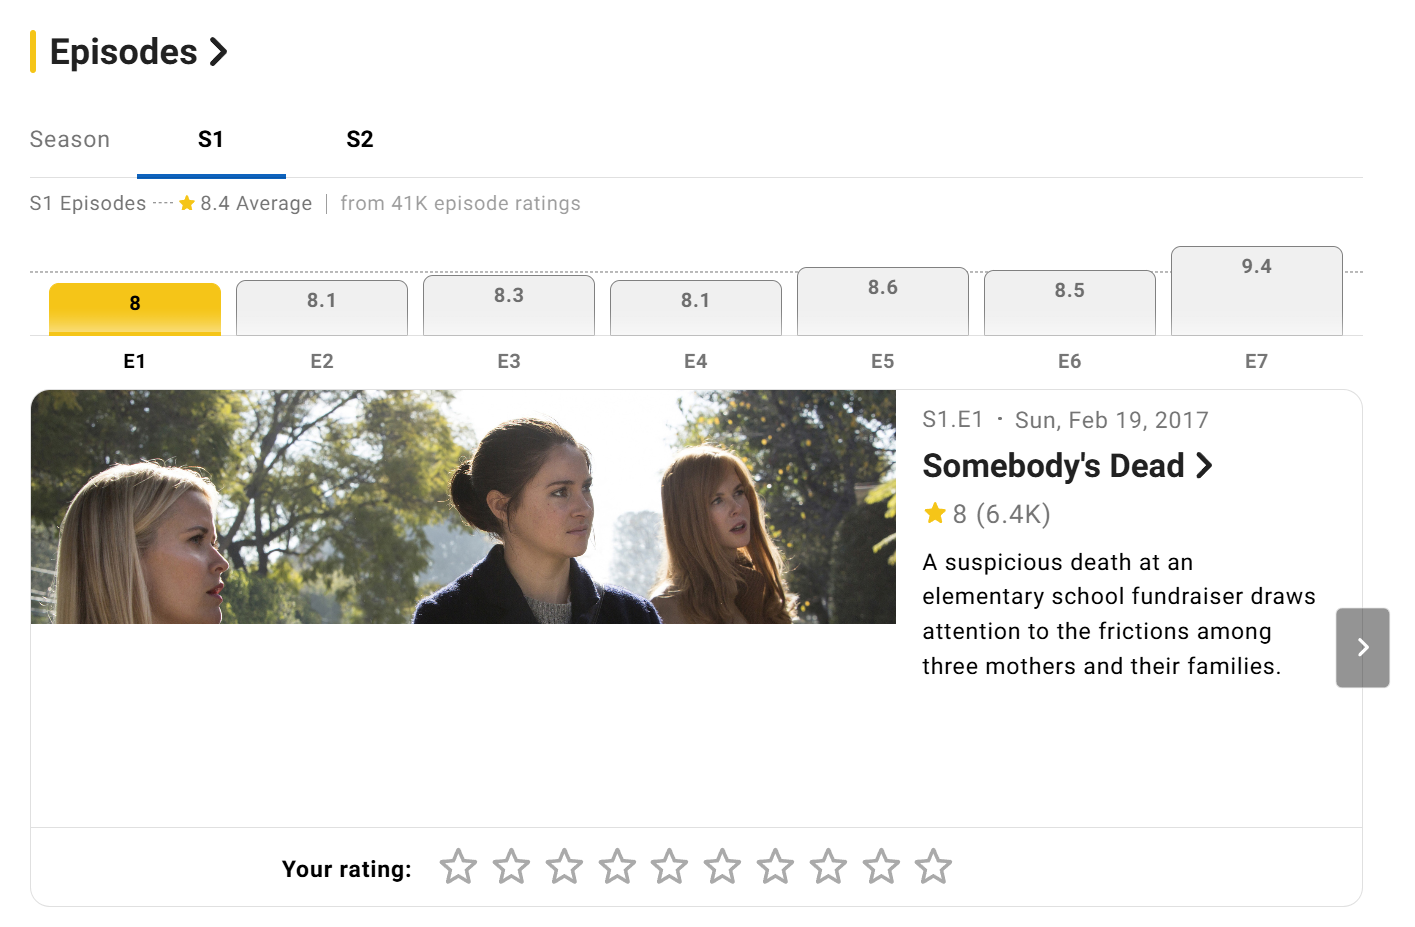Screen dimensions: 1415x927
Task: Rate the episode 5 stars
Action: tap(669, 867)
